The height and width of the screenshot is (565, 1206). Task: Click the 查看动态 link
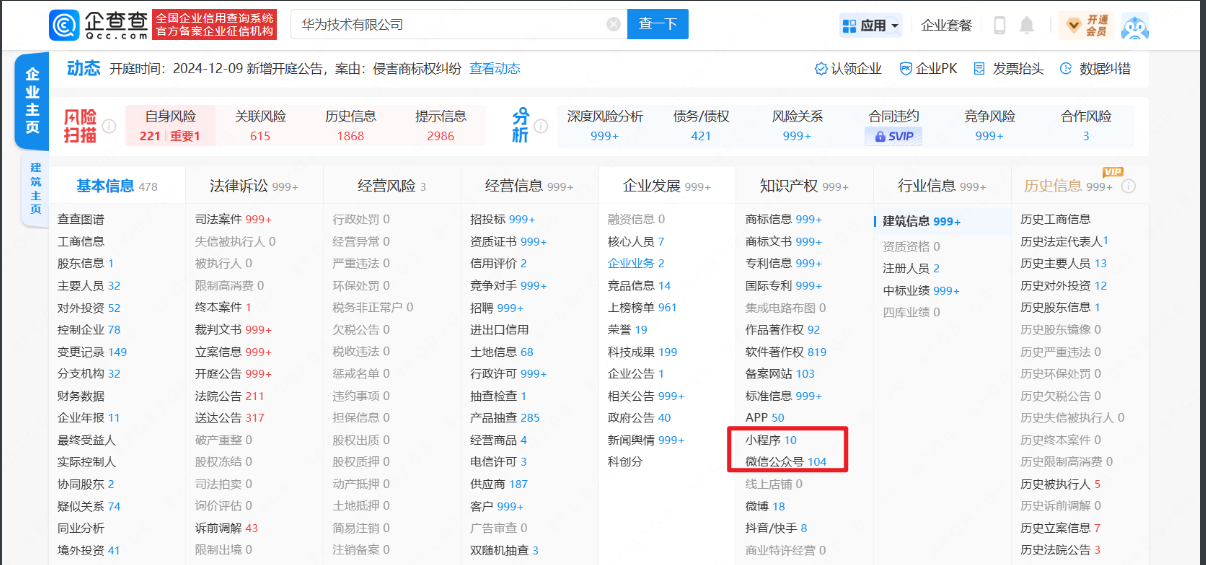pyautogui.click(x=495, y=69)
